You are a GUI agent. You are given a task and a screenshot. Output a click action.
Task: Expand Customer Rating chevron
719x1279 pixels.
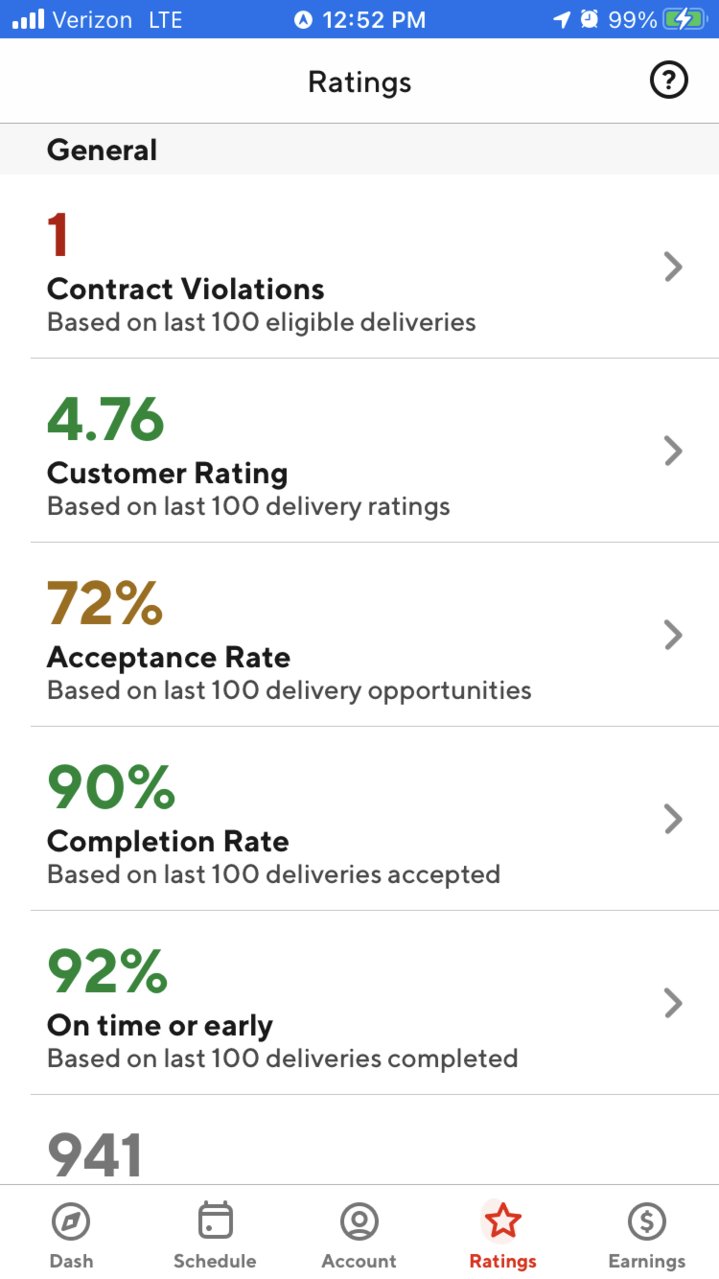click(x=673, y=451)
